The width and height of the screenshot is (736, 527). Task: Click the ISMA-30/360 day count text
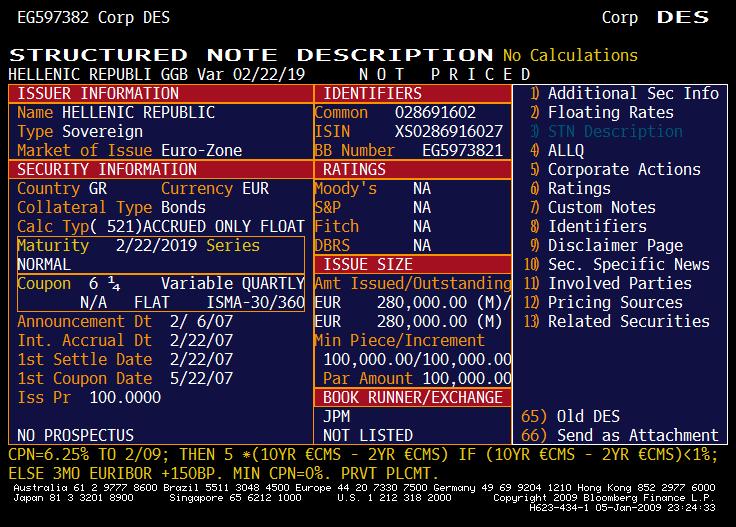tap(256, 303)
